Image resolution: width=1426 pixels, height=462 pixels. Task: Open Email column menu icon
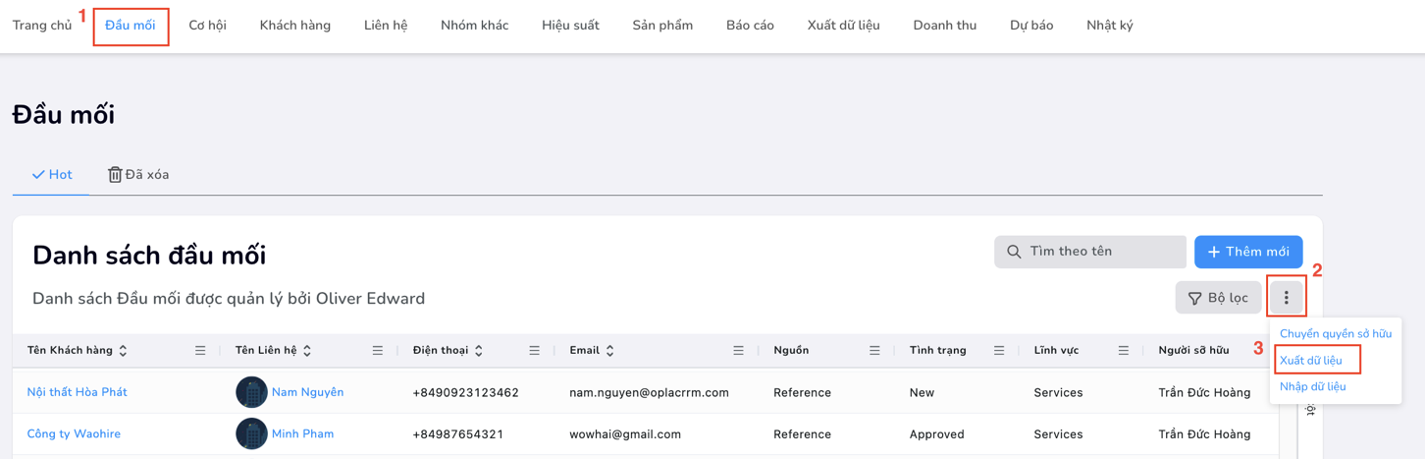pos(739,351)
